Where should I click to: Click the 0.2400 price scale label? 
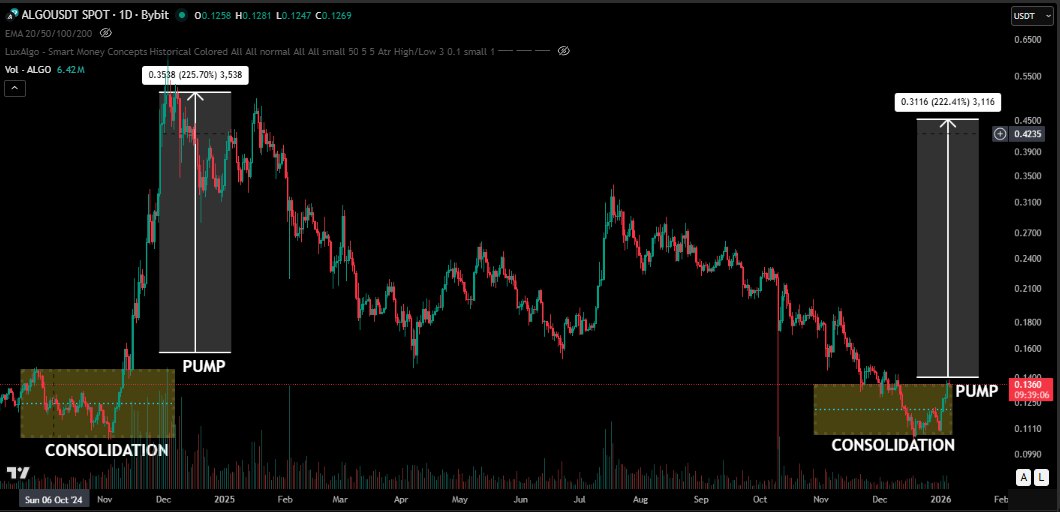click(1028, 259)
